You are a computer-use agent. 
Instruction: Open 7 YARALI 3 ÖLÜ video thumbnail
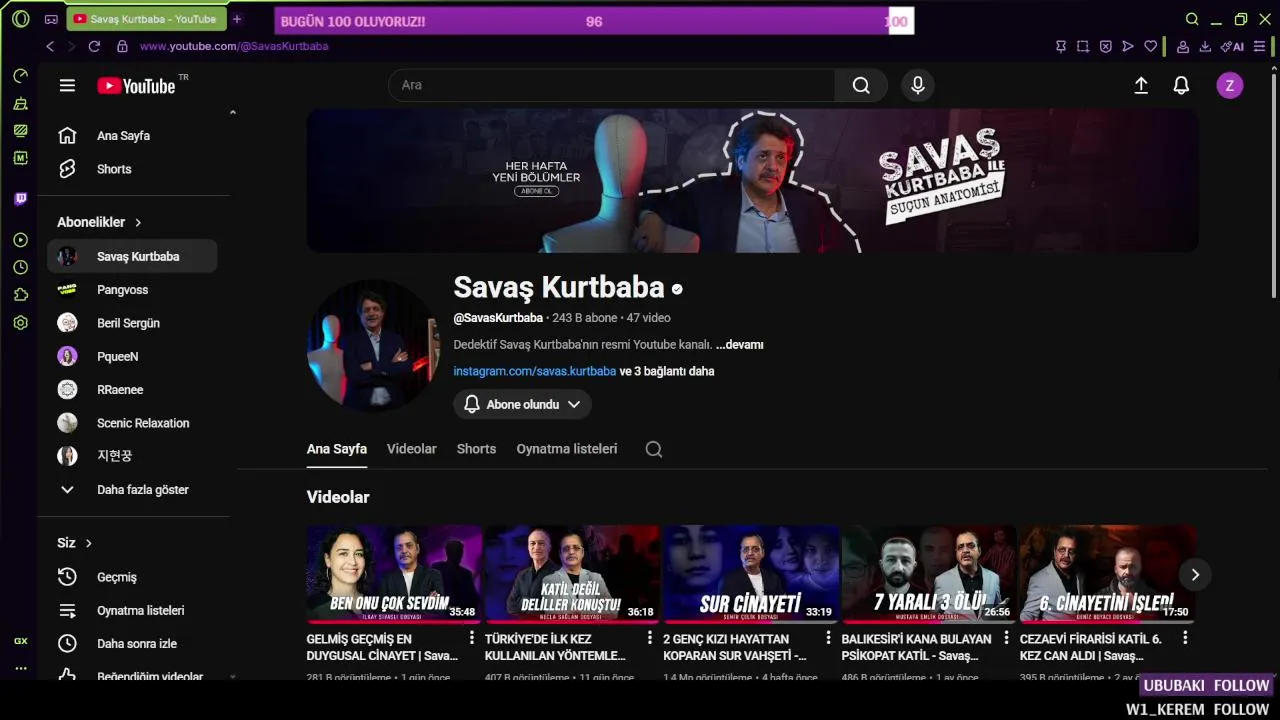929,574
